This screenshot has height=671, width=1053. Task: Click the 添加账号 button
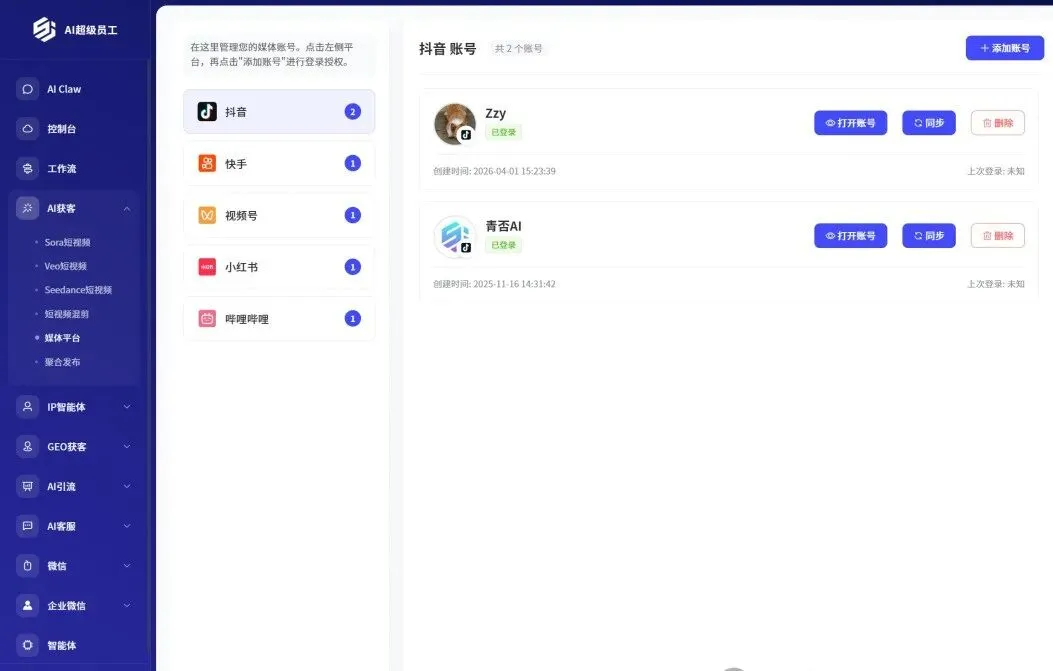[1004, 48]
